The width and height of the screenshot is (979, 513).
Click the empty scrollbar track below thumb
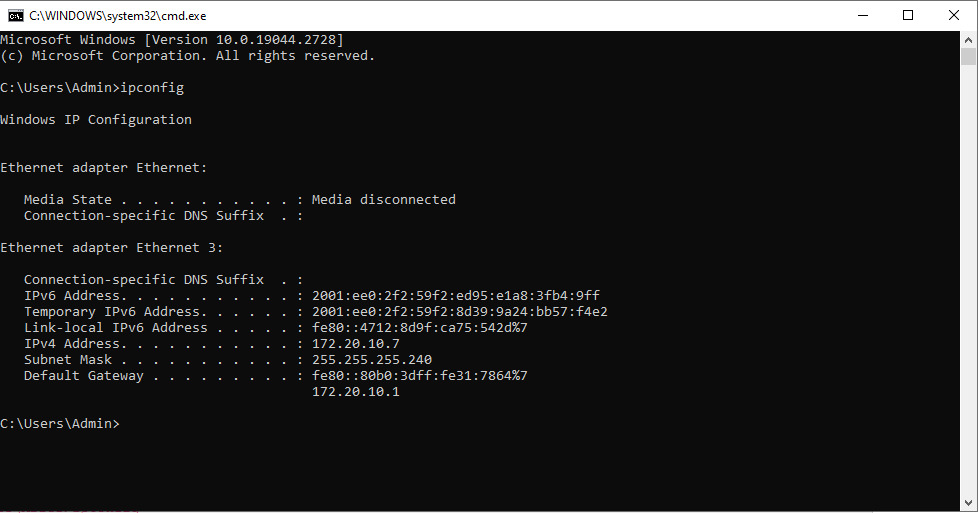pos(968,281)
